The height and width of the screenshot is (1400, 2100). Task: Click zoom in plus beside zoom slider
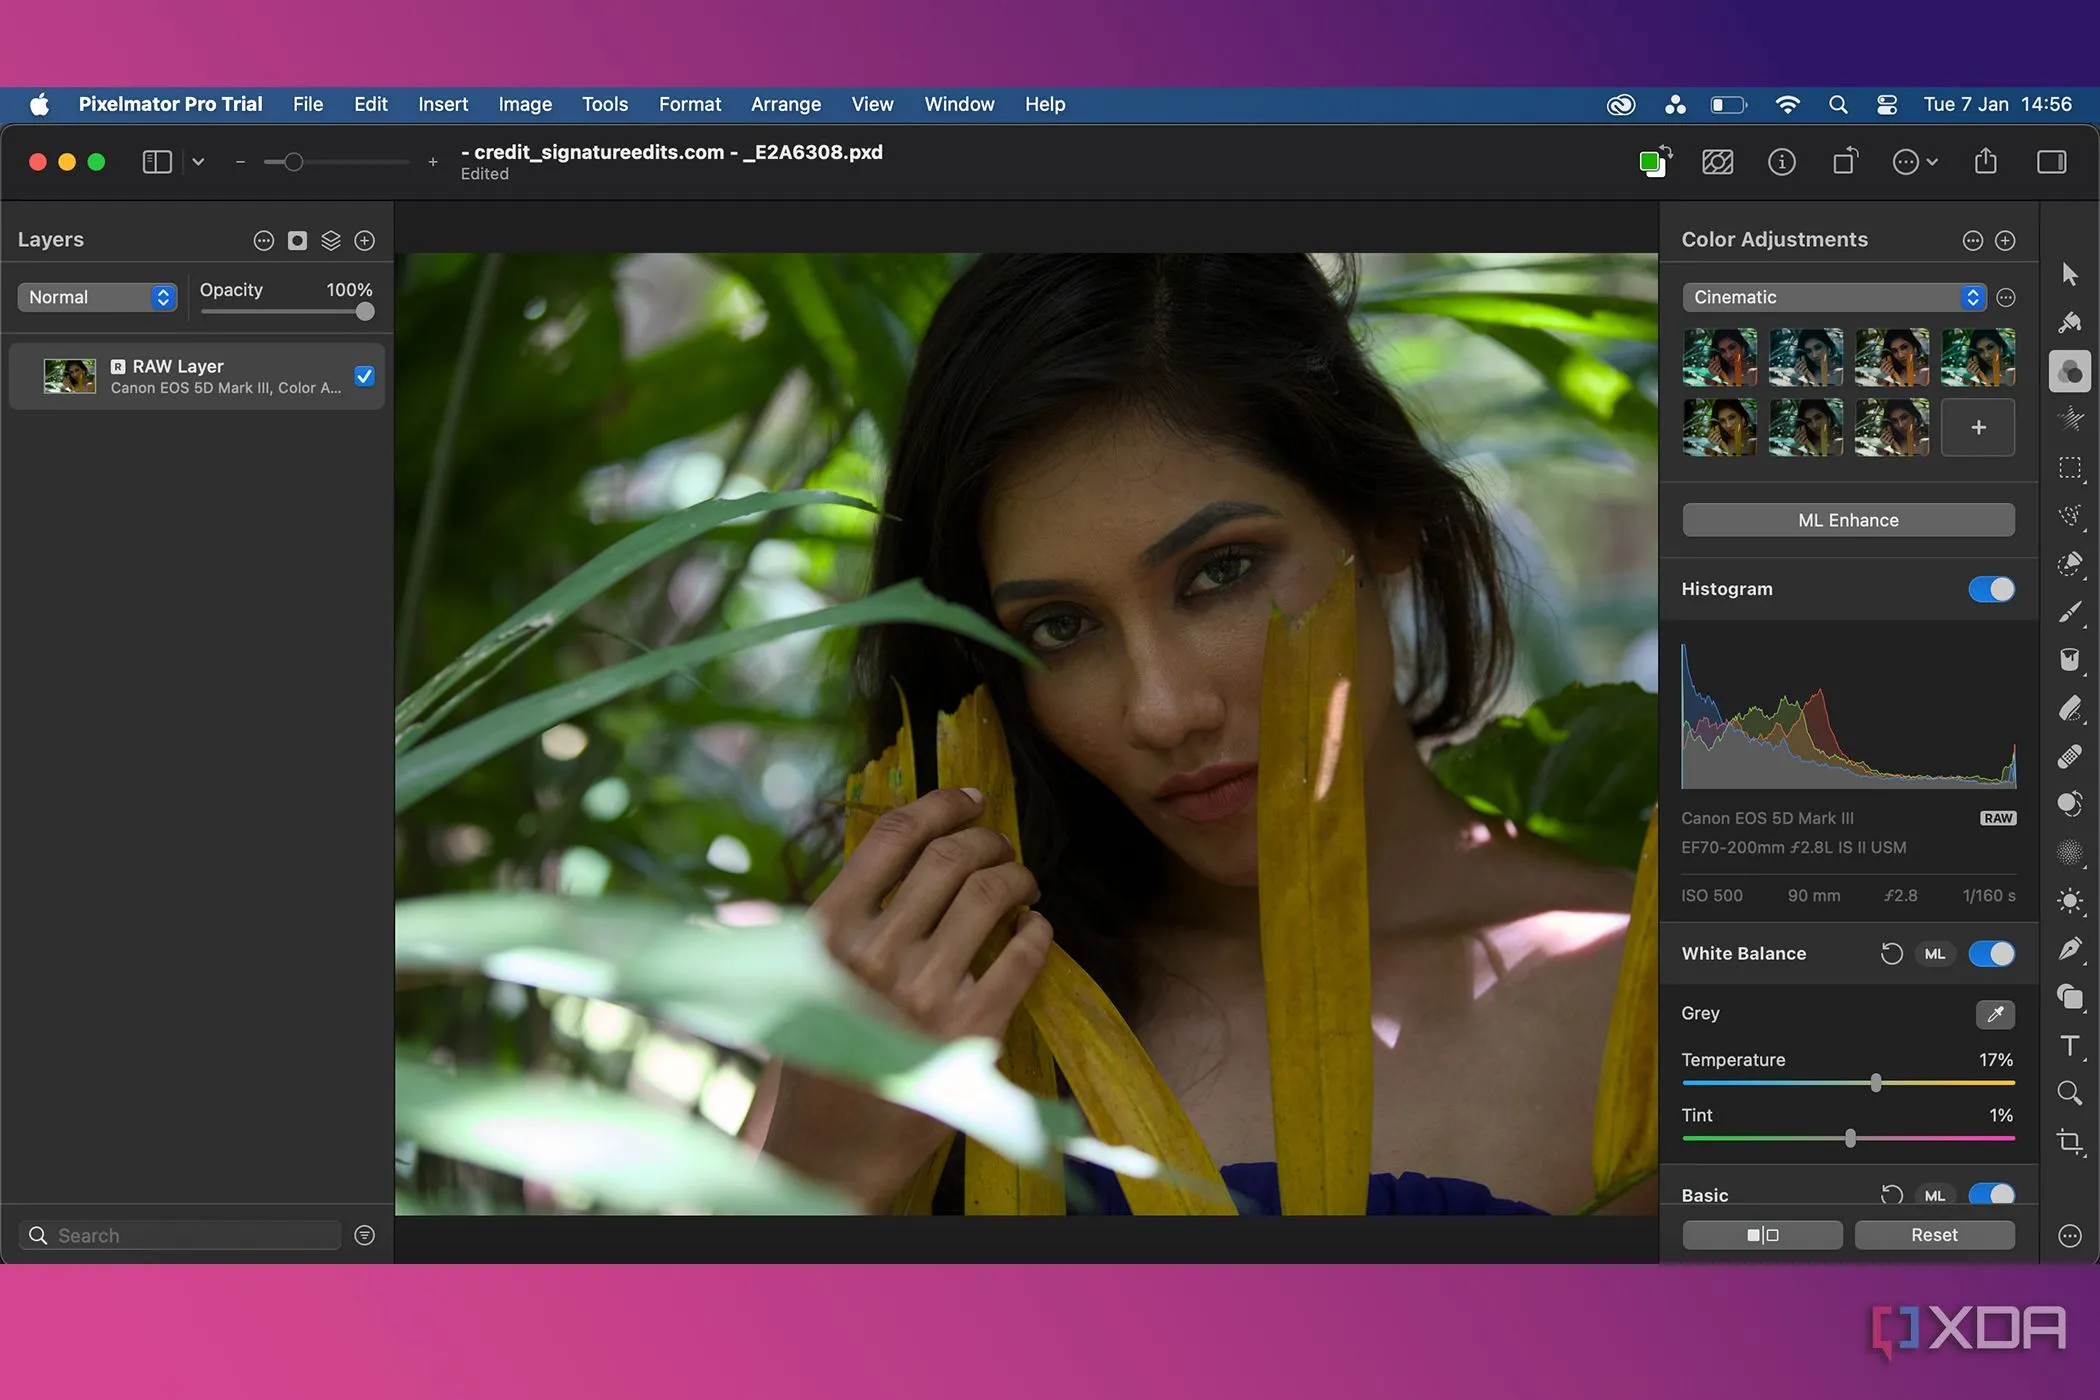pos(433,162)
